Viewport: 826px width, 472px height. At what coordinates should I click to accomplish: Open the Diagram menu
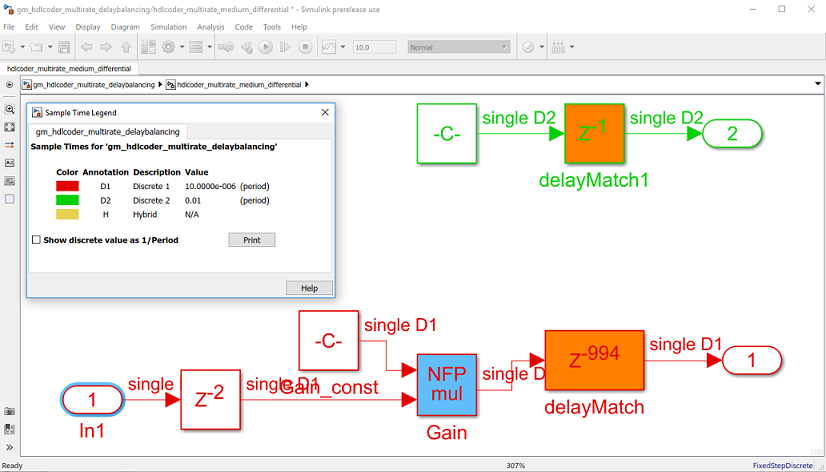[125, 27]
